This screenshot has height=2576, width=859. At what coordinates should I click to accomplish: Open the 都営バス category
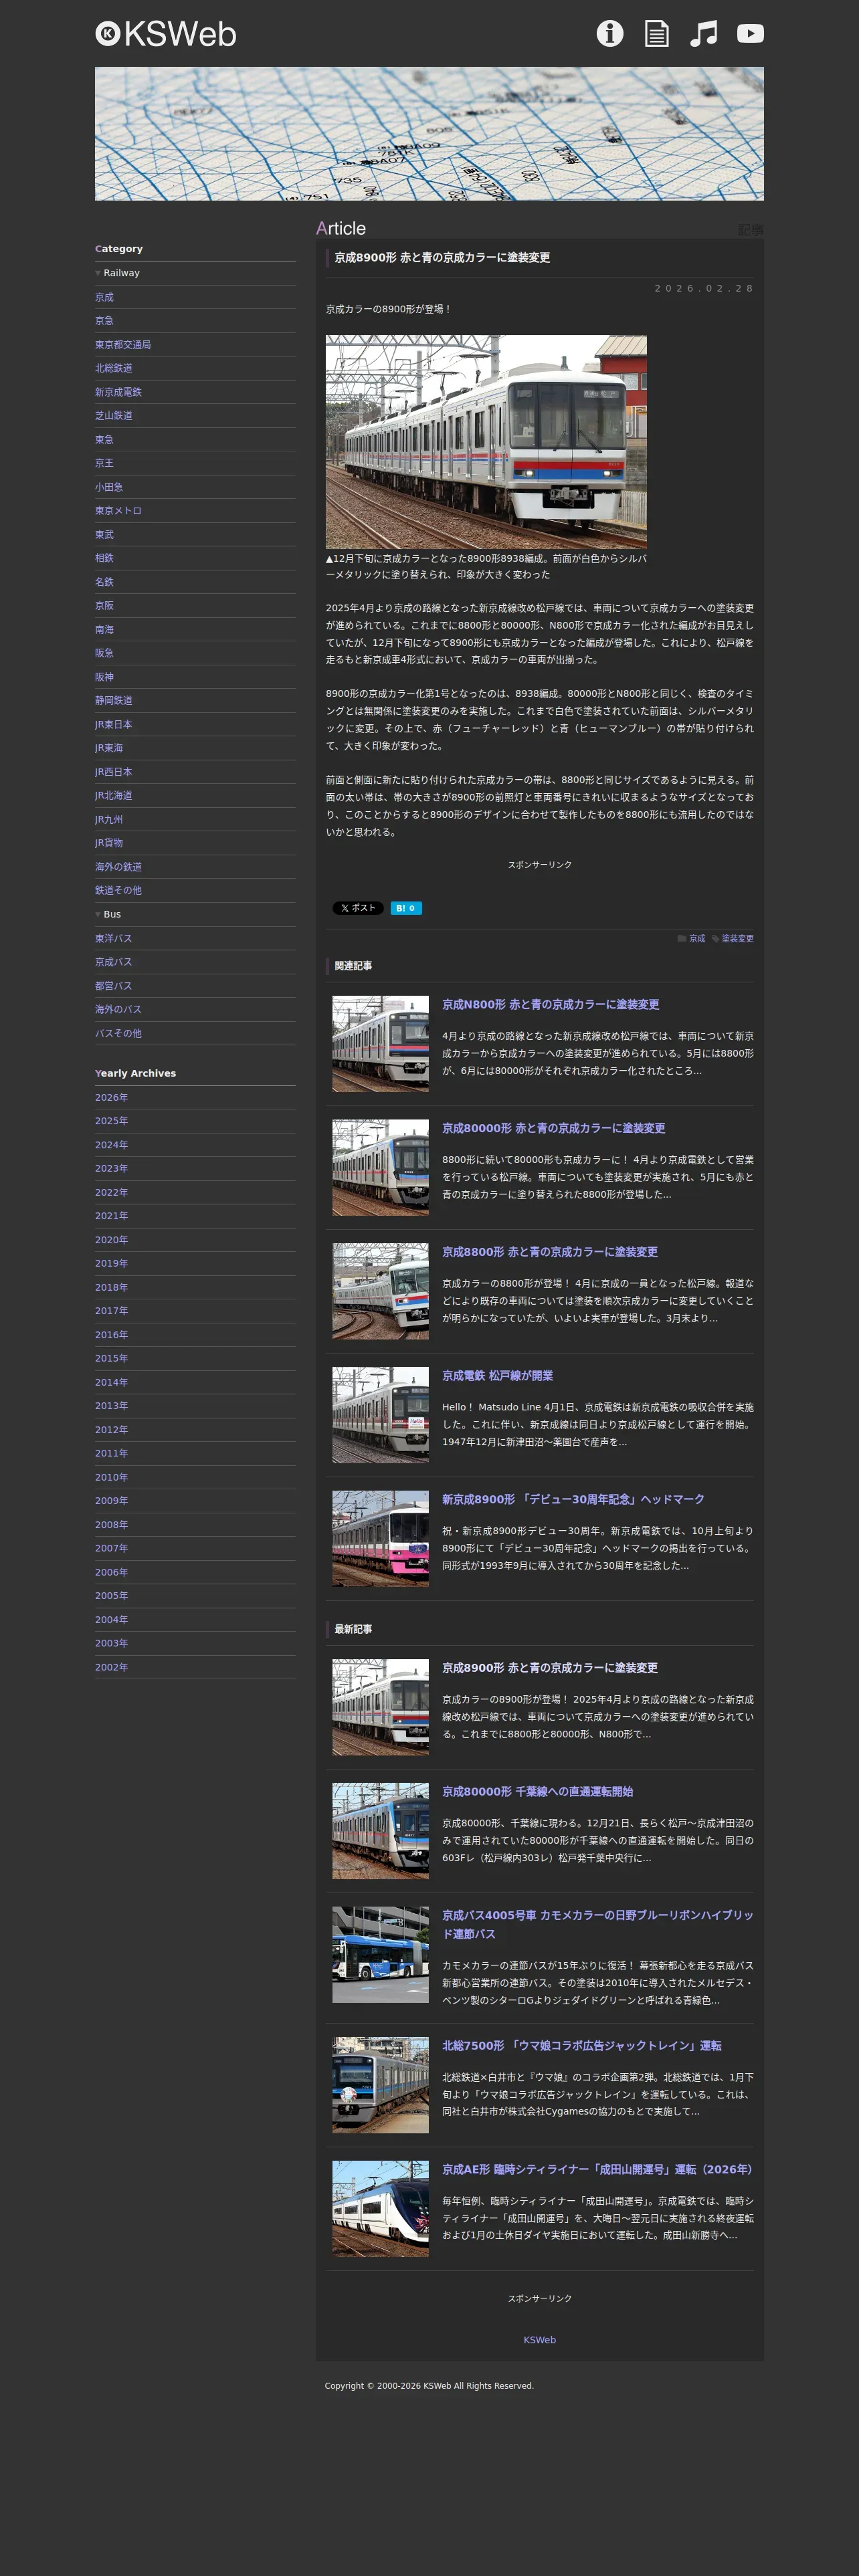114,986
